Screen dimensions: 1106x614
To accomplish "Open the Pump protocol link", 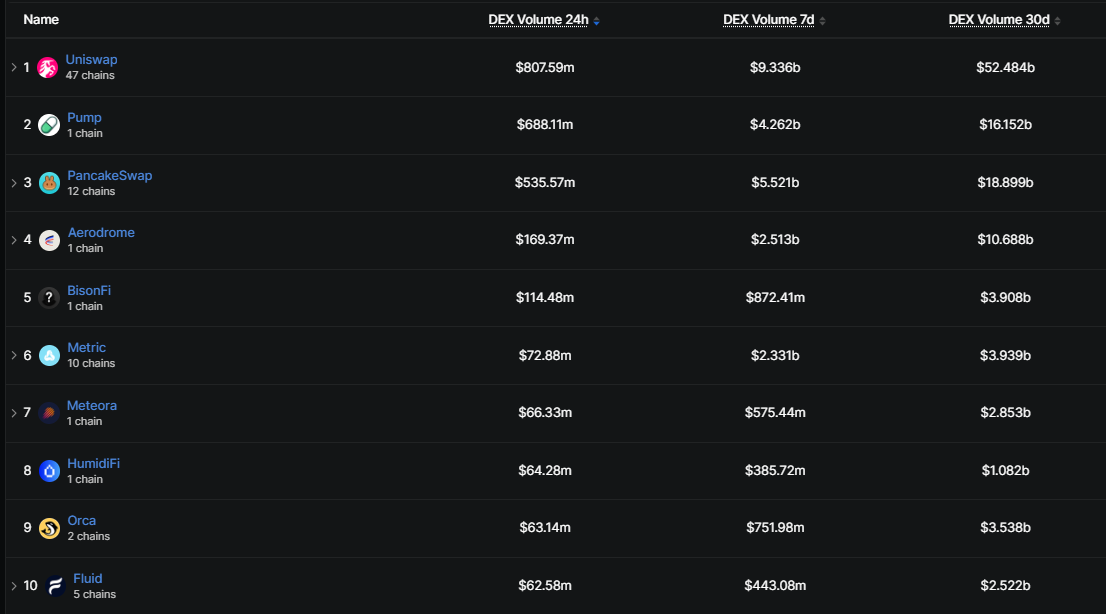I will [84, 118].
